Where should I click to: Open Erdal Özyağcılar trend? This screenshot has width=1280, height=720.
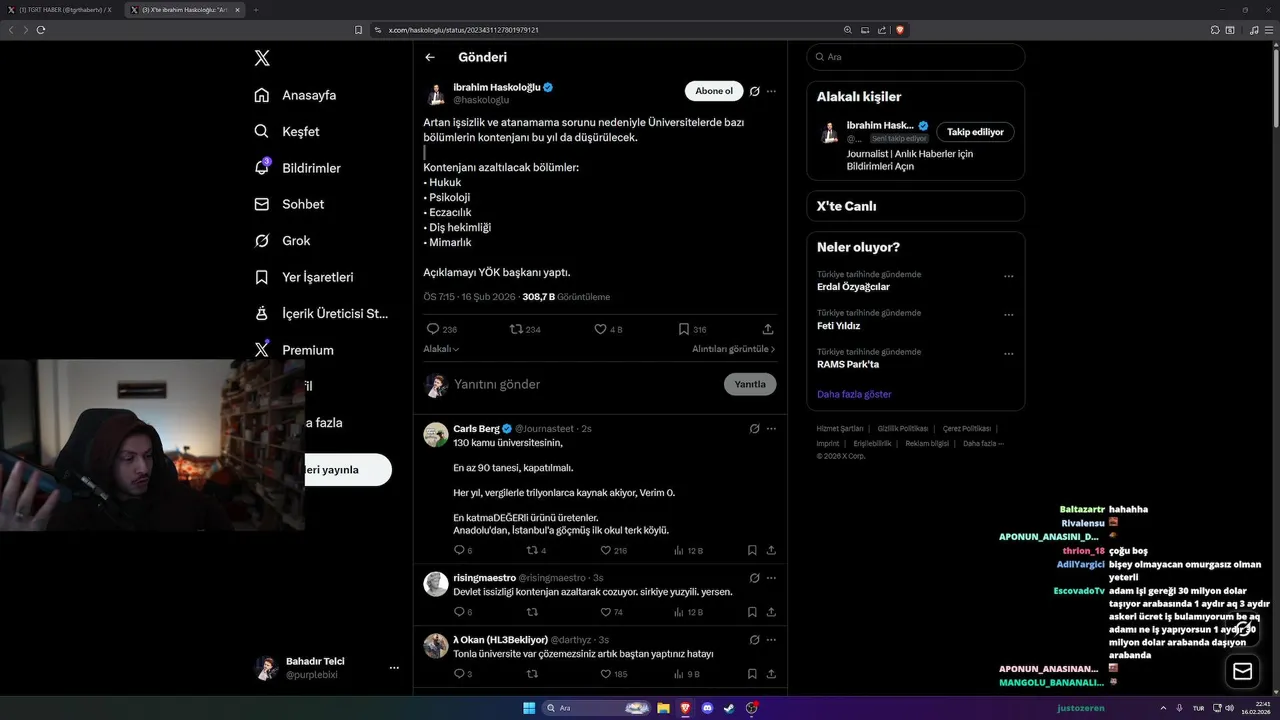point(853,287)
